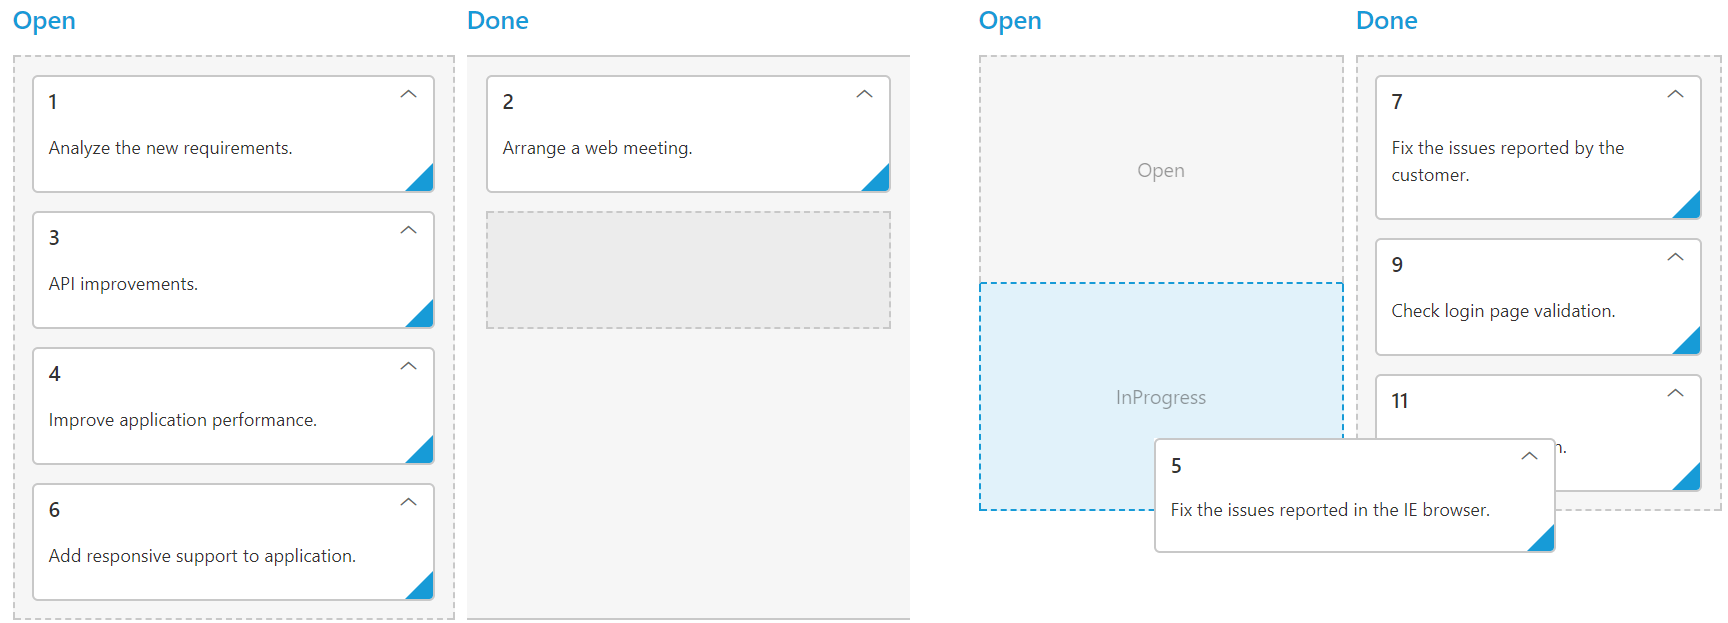Viewport: 1728px width, 623px height.
Task: Click blue corner triangle on card 3
Action: tap(424, 317)
